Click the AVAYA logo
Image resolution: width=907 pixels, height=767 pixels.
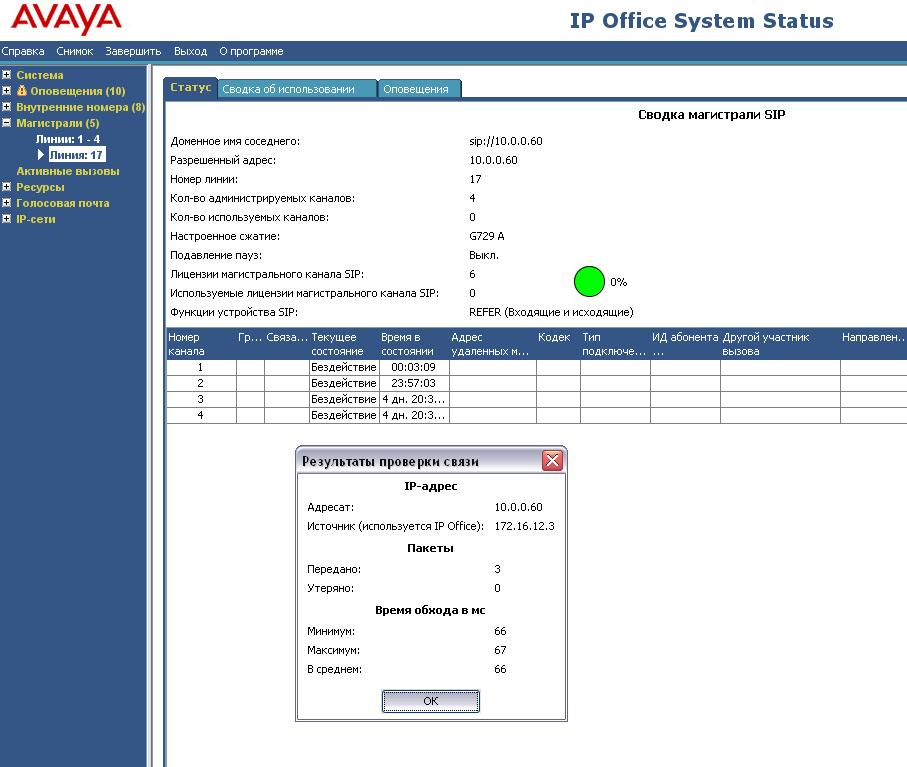pos(66,19)
